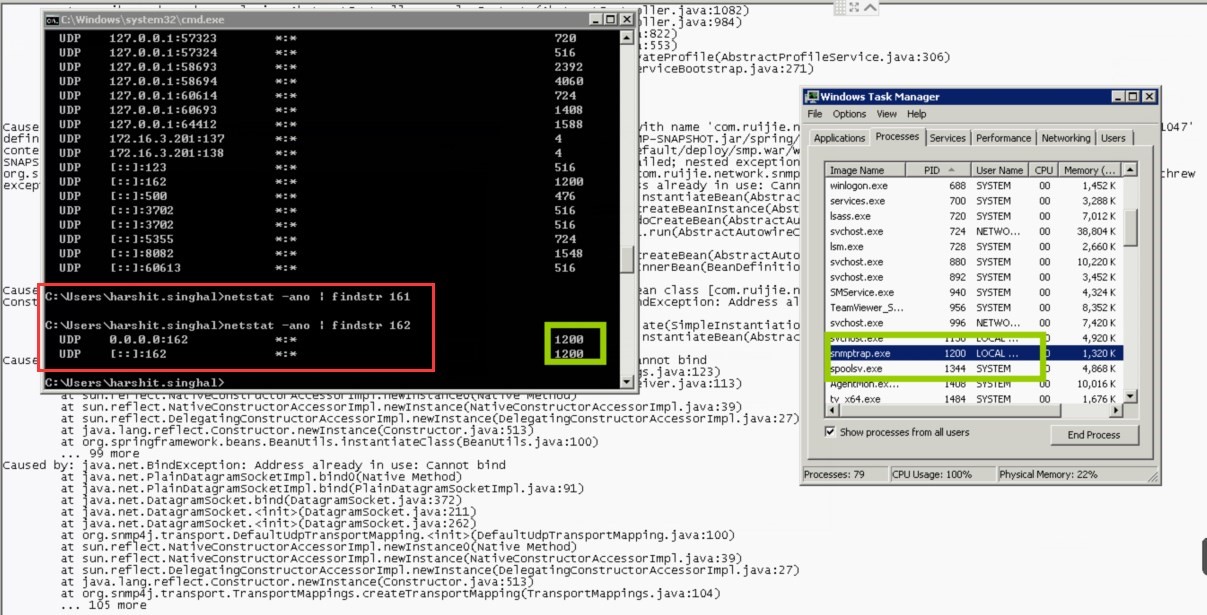The height and width of the screenshot is (615, 1207).
Task: Click the java.net.BindException 'Cannot bind' log line
Action: point(254,465)
